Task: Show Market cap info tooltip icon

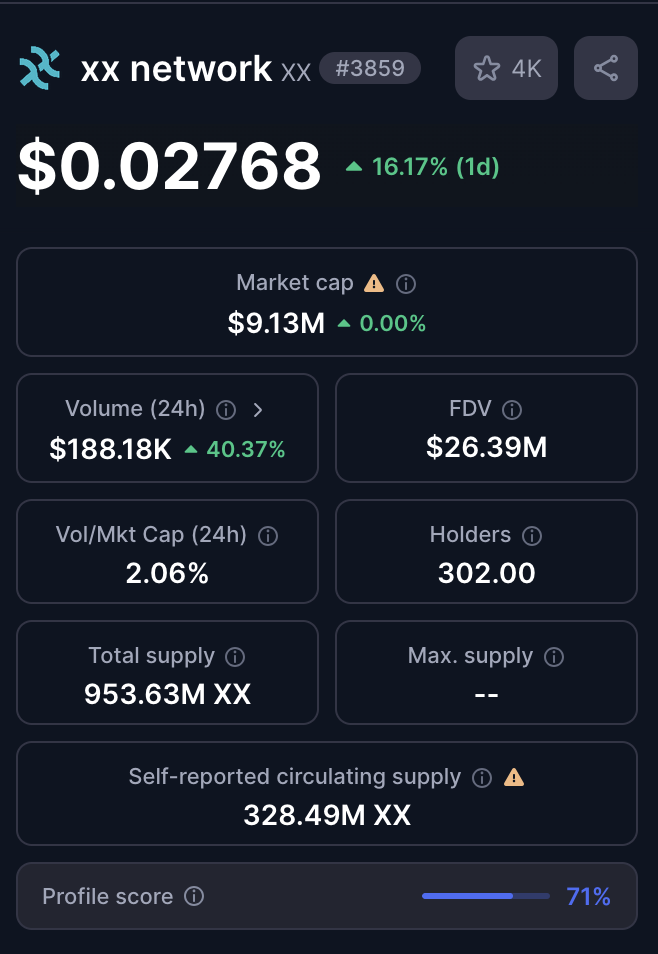Action: [x=406, y=284]
